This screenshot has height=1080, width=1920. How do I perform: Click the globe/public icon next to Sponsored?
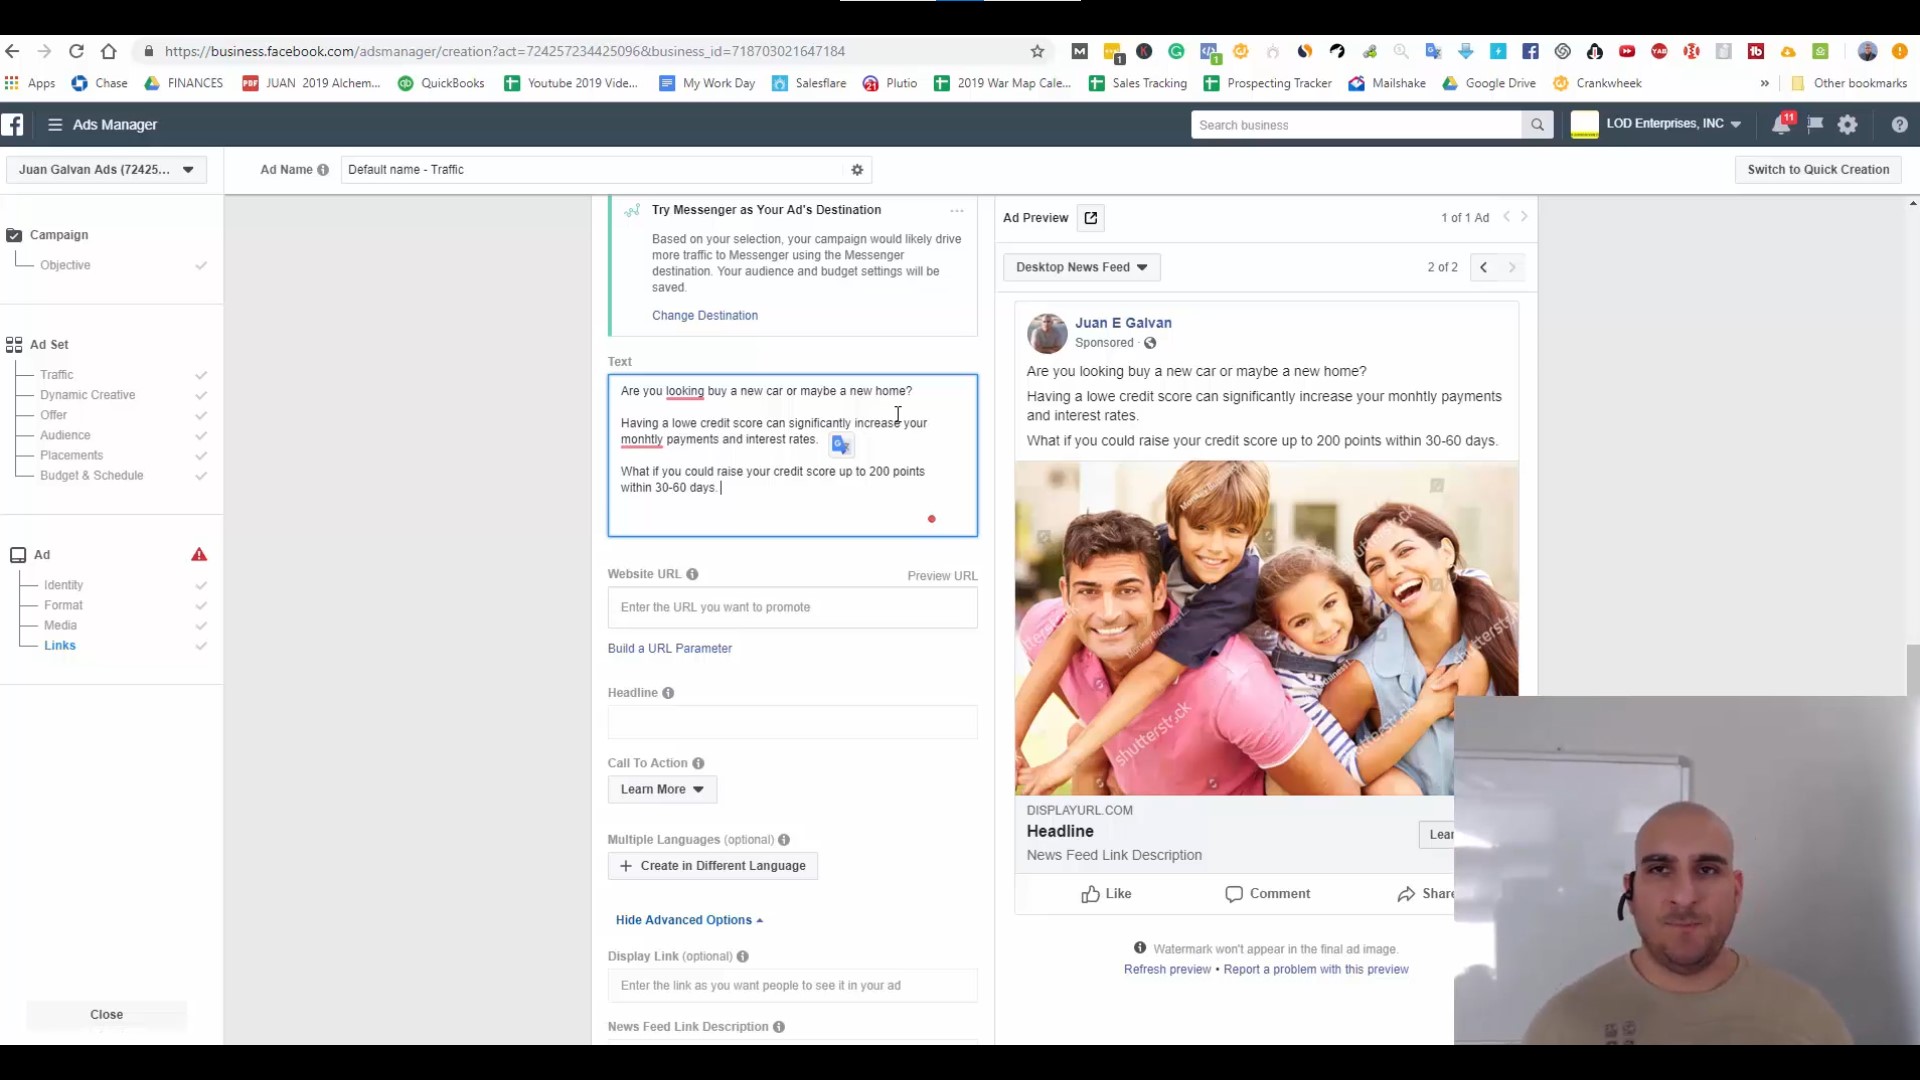pos(1150,343)
